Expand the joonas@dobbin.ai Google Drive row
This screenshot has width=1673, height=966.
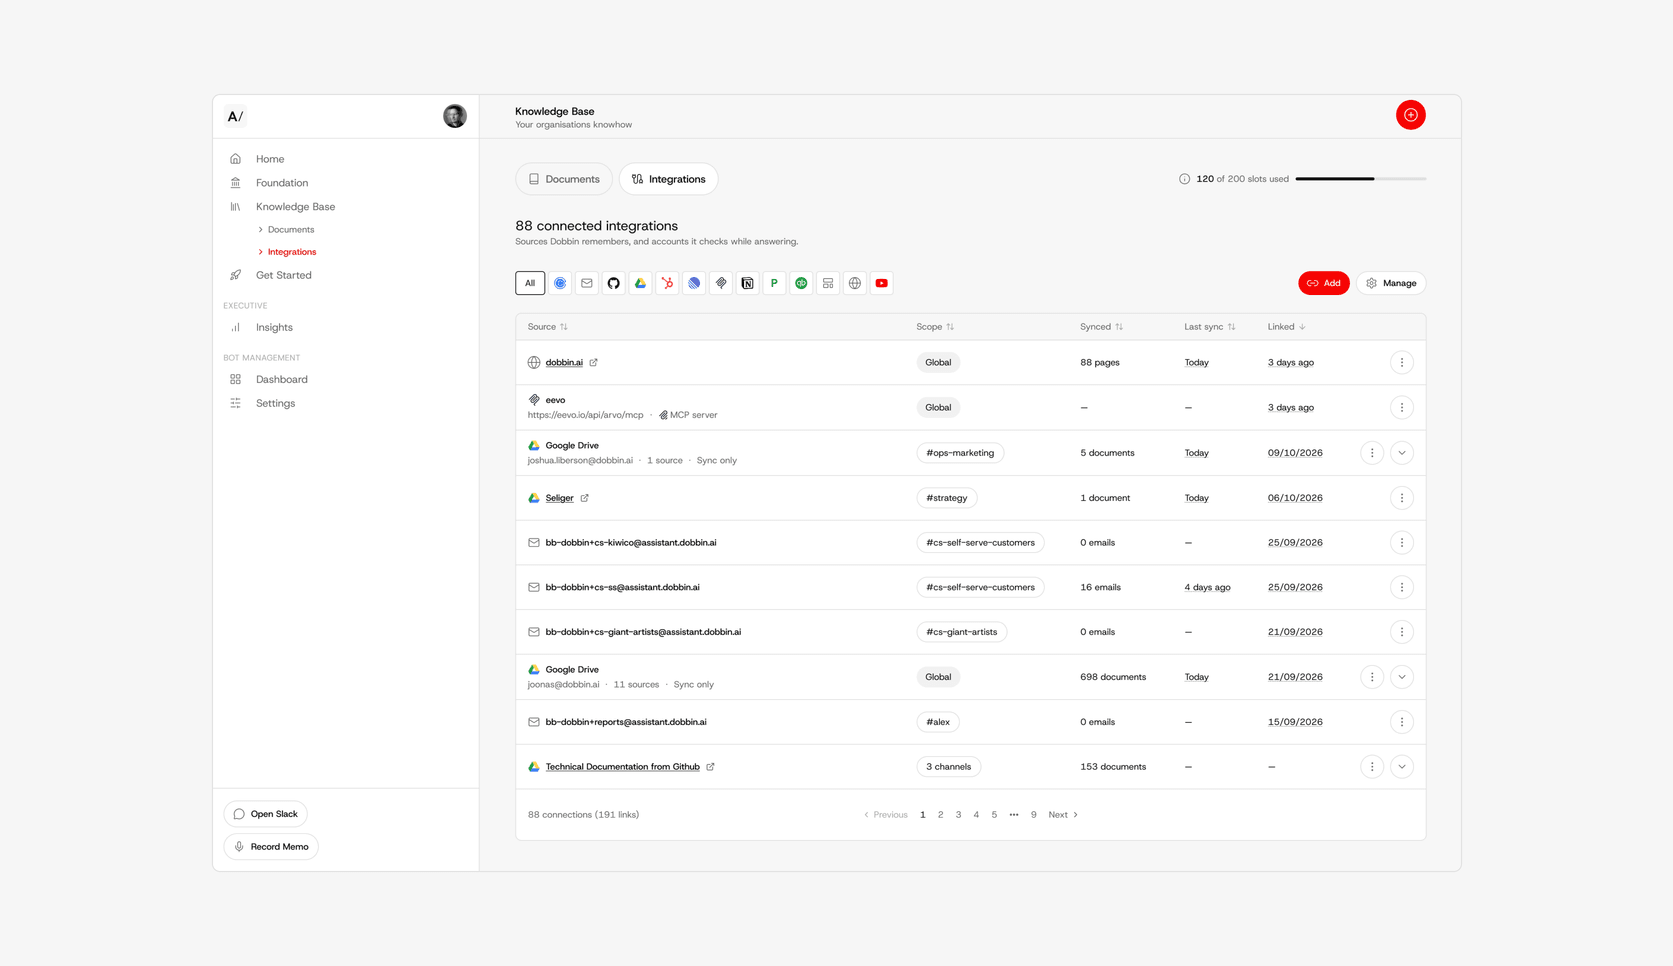coord(1402,677)
